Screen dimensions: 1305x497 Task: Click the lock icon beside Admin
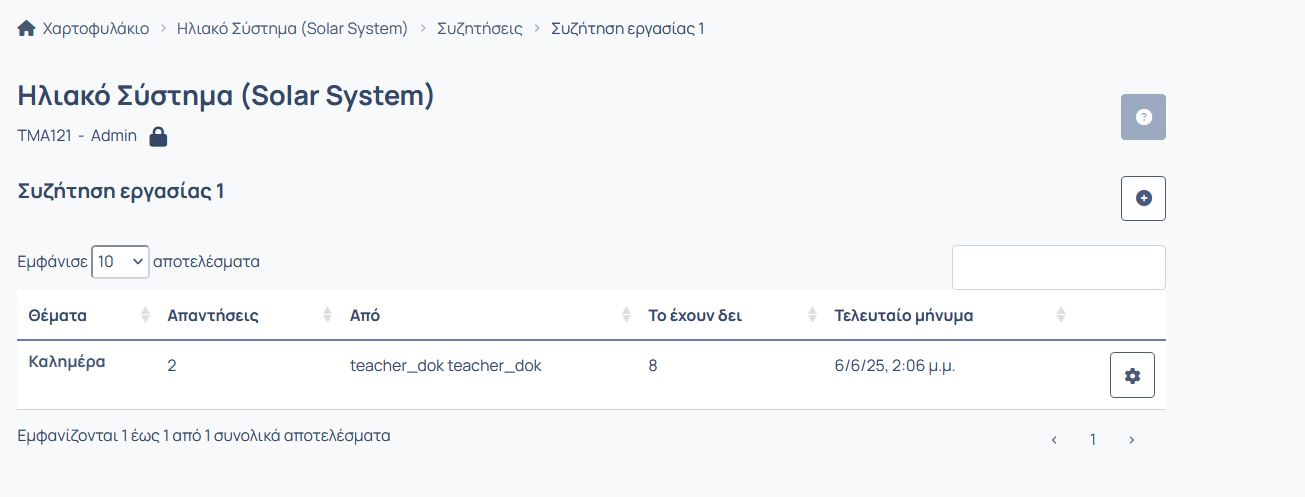(158, 137)
